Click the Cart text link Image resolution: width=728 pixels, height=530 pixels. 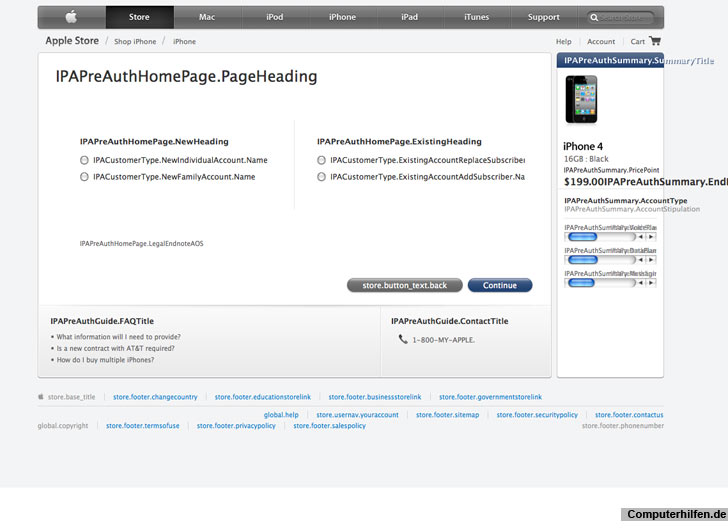tap(637, 42)
